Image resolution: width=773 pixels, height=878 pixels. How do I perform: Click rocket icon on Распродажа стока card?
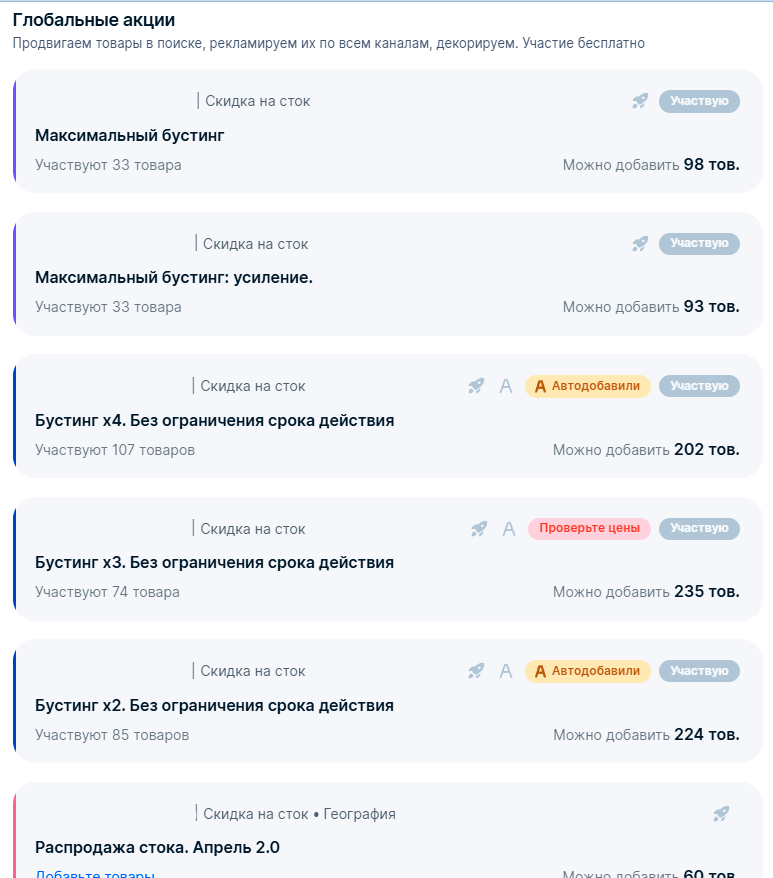[721, 814]
